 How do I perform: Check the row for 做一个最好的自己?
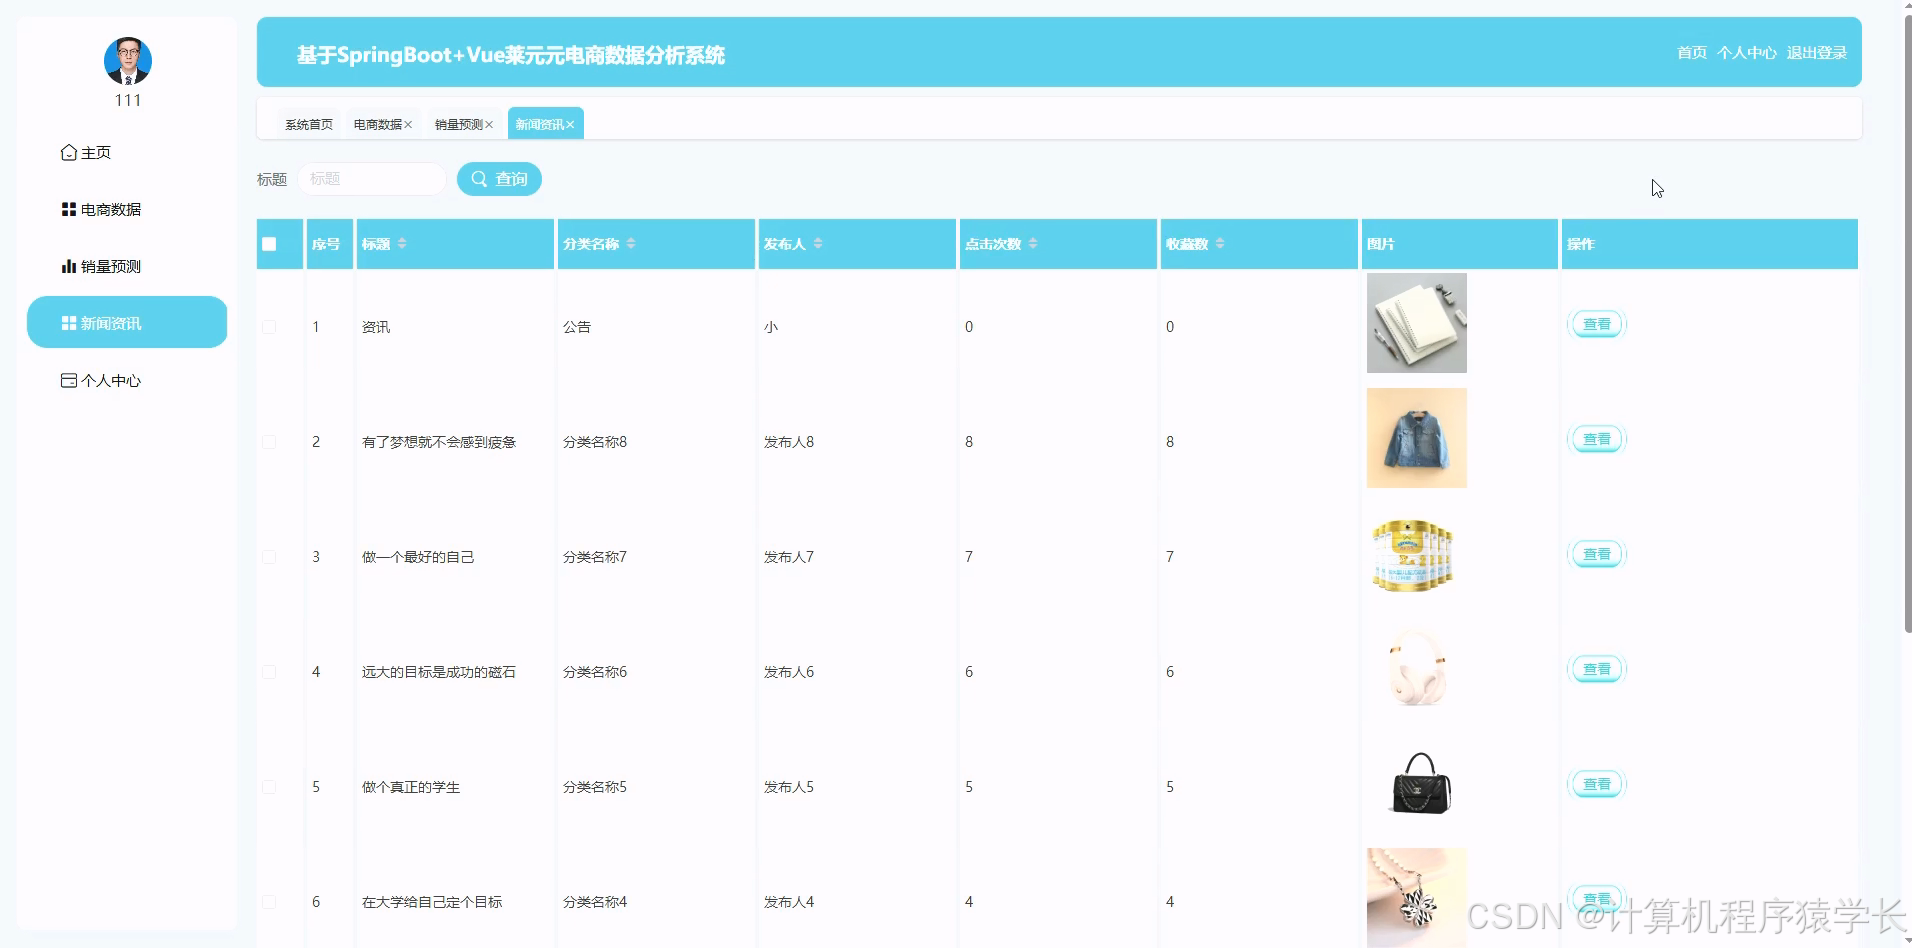(267, 556)
